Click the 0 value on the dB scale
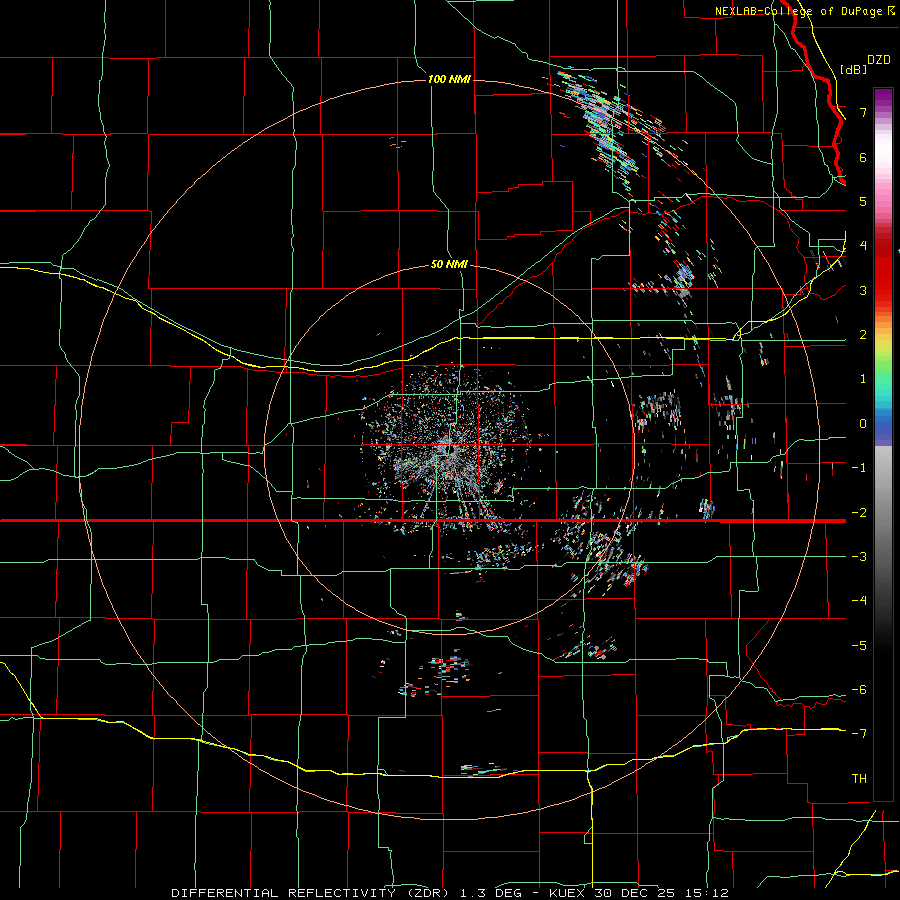This screenshot has width=900, height=900. point(863,424)
